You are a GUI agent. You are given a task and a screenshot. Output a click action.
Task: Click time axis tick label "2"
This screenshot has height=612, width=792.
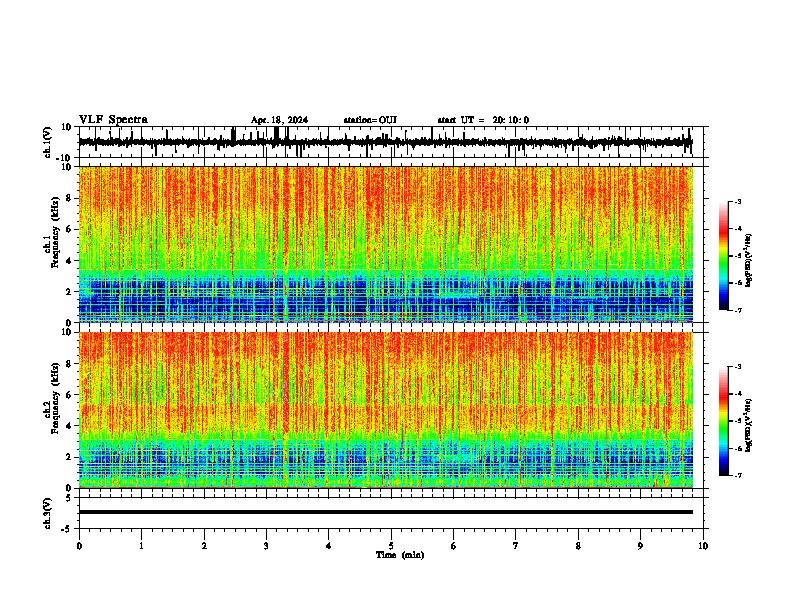pos(204,546)
